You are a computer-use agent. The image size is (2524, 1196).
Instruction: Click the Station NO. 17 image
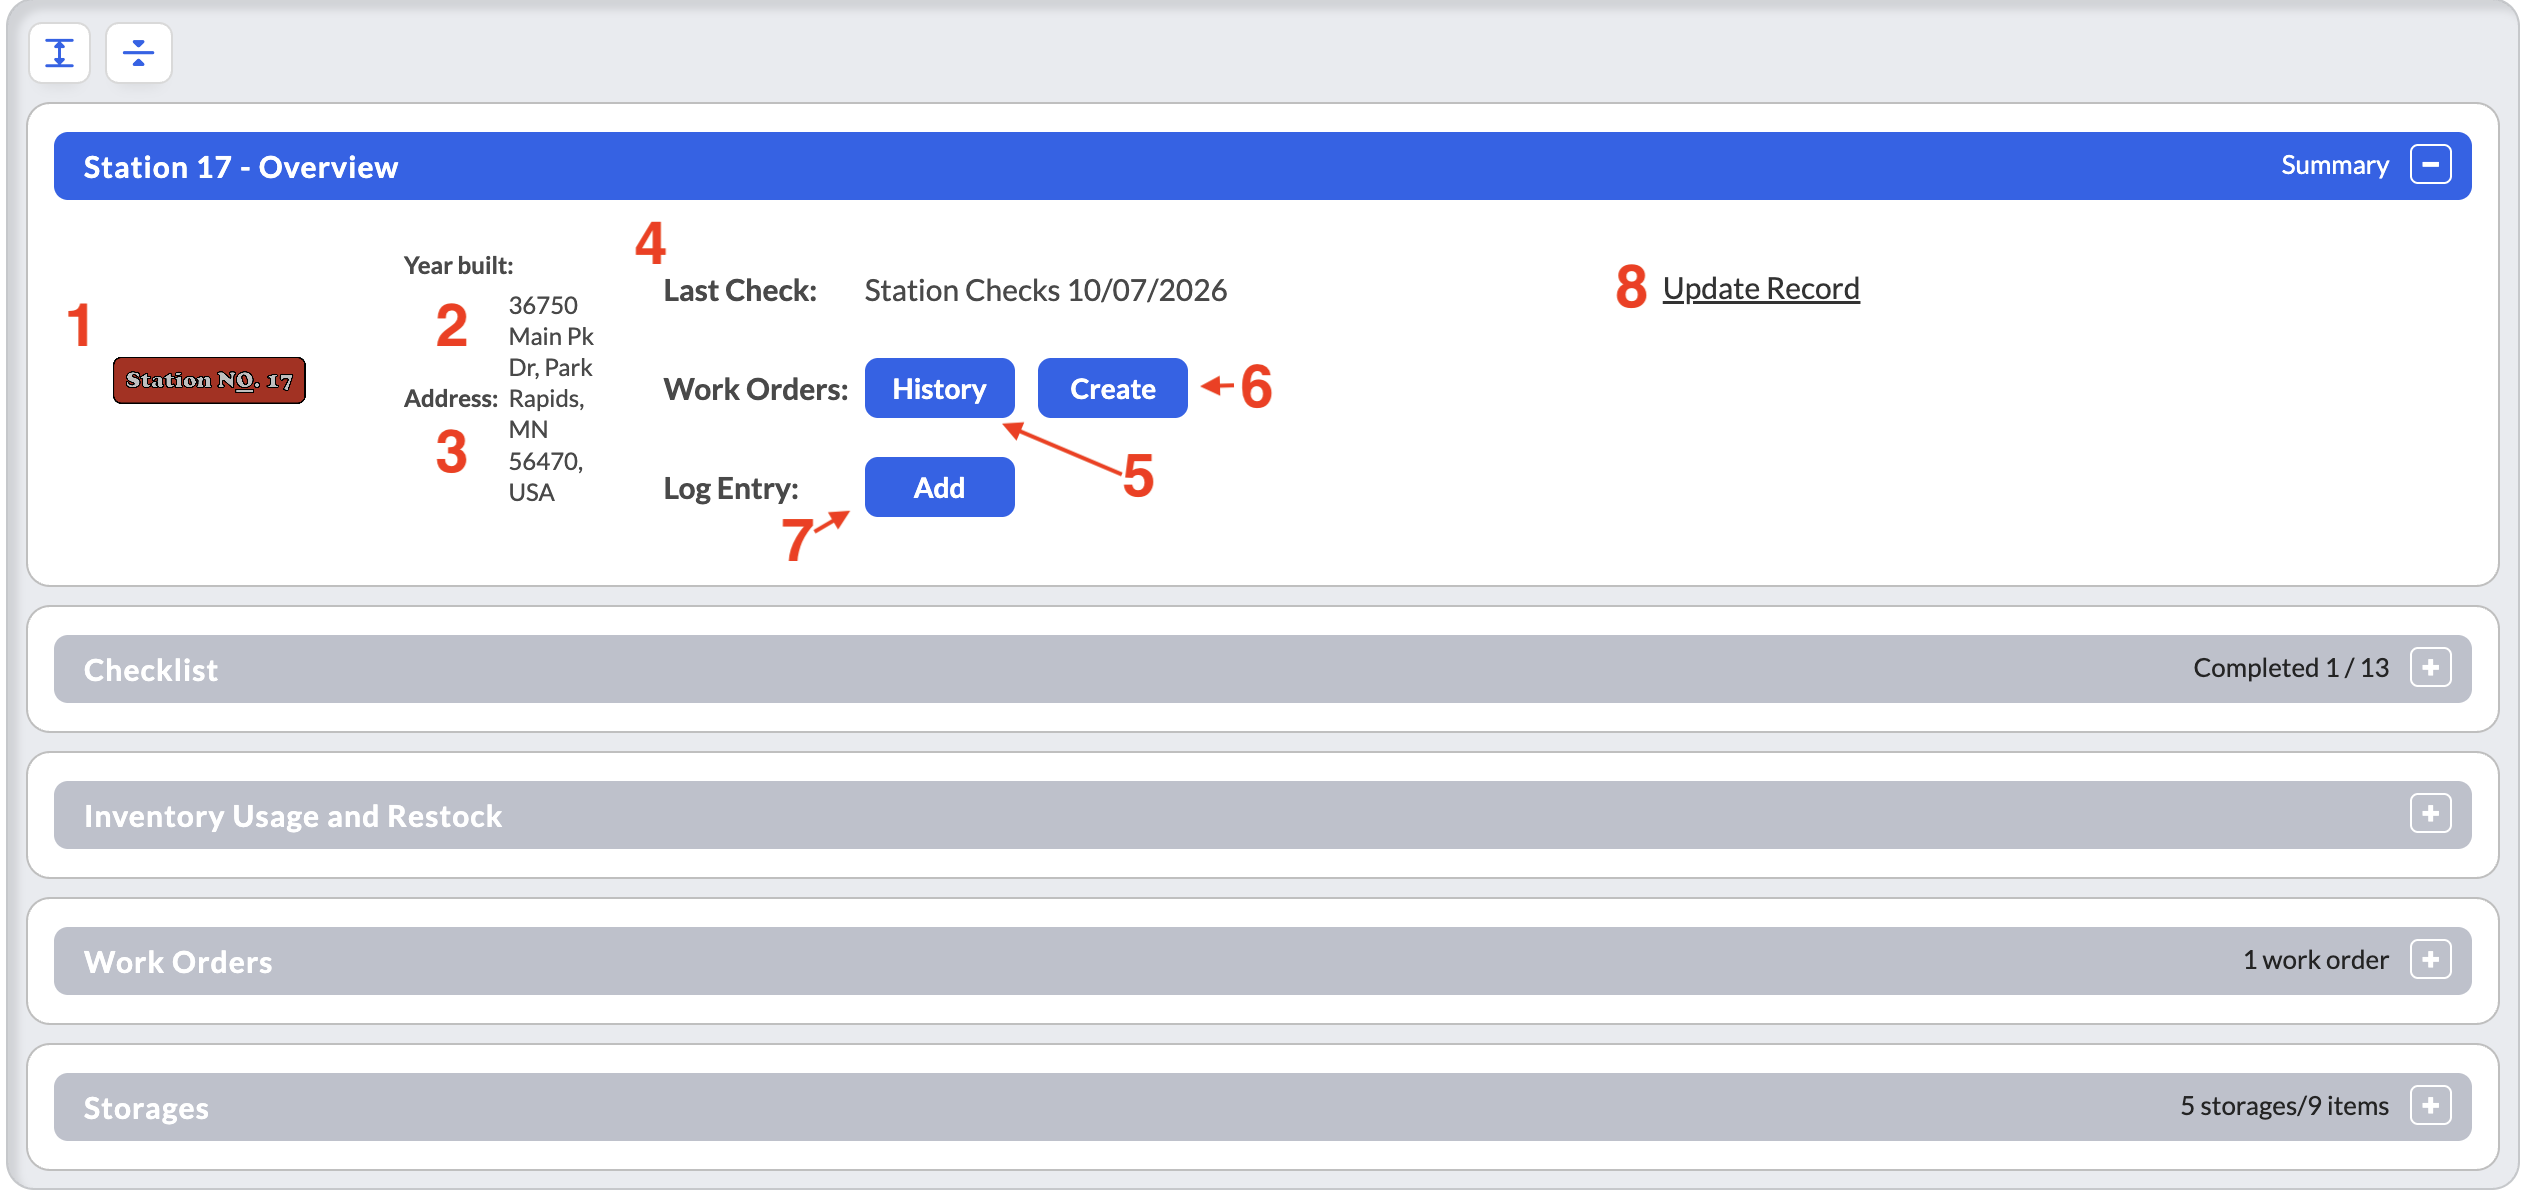[209, 380]
